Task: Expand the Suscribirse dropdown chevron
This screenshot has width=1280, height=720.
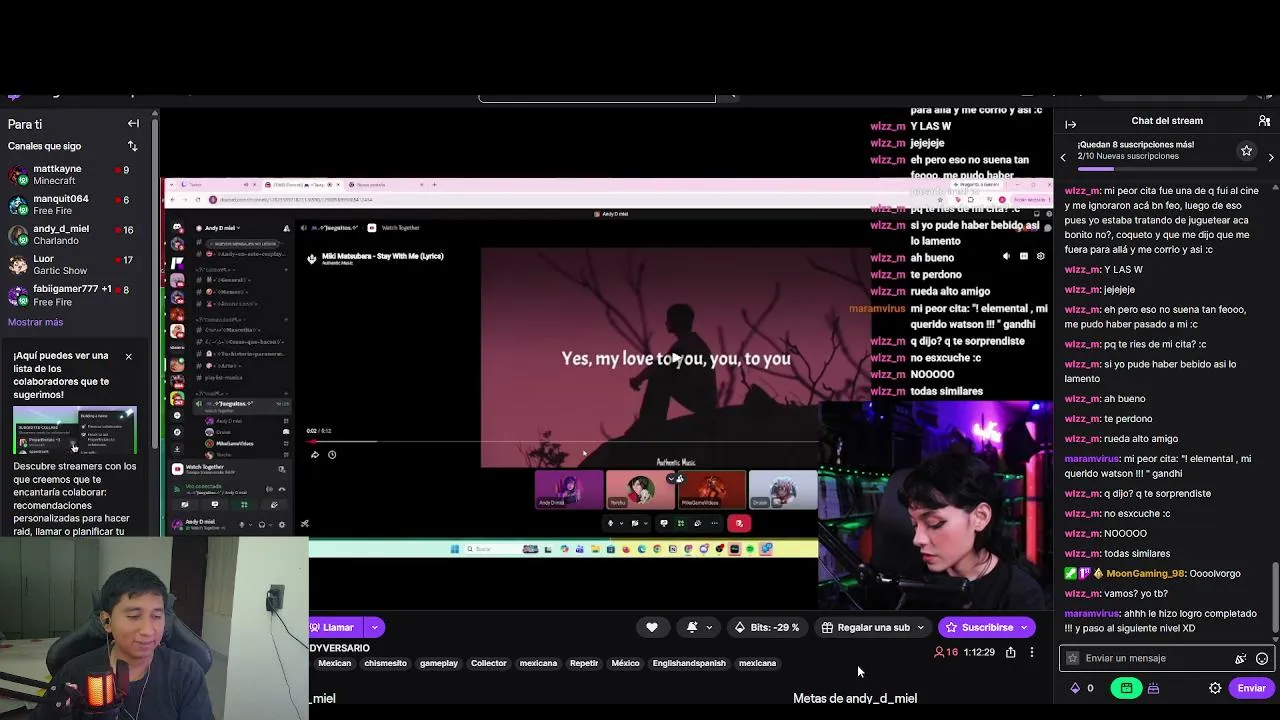Action: pos(1024,628)
